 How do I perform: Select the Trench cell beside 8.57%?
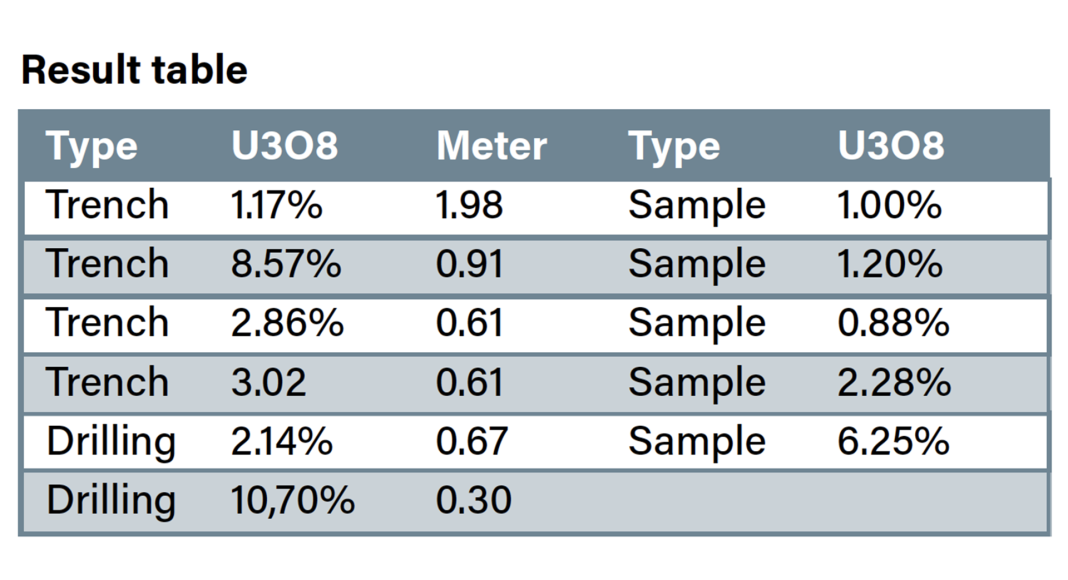click(107, 264)
